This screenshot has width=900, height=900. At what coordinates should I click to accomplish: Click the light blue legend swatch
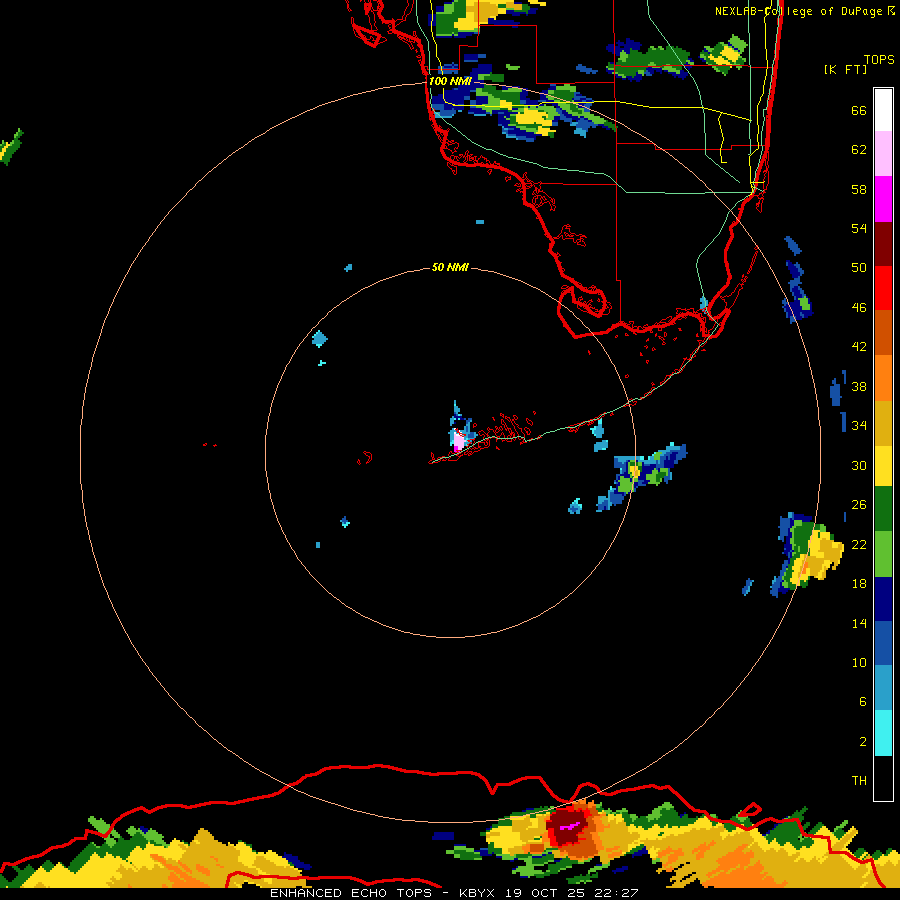pyautogui.click(x=883, y=688)
